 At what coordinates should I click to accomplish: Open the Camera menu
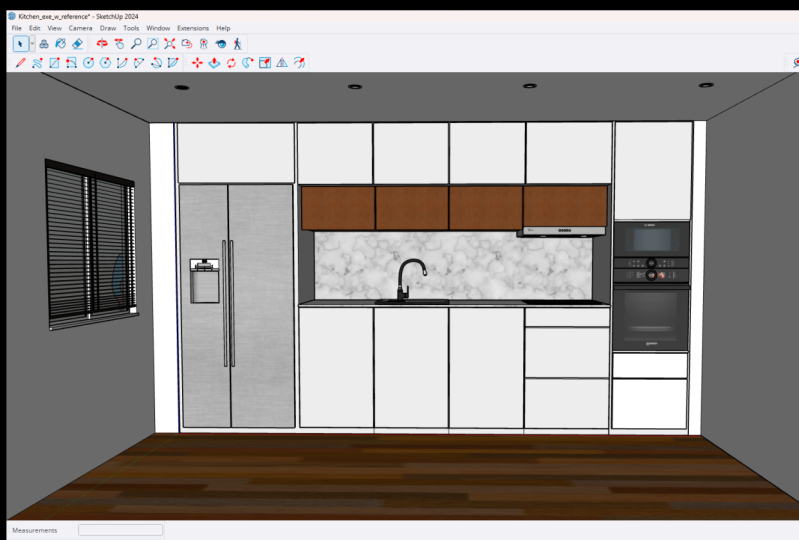[81, 28]
